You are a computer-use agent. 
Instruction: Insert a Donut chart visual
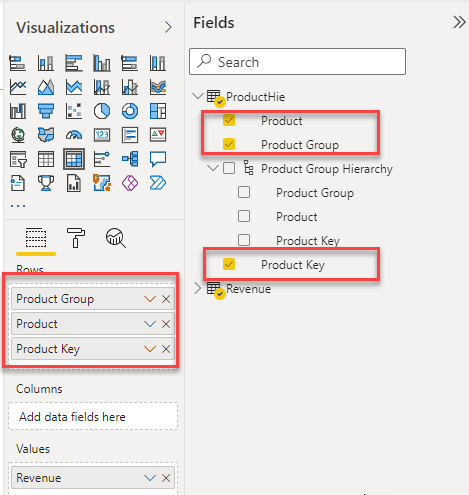coord(130,111)
